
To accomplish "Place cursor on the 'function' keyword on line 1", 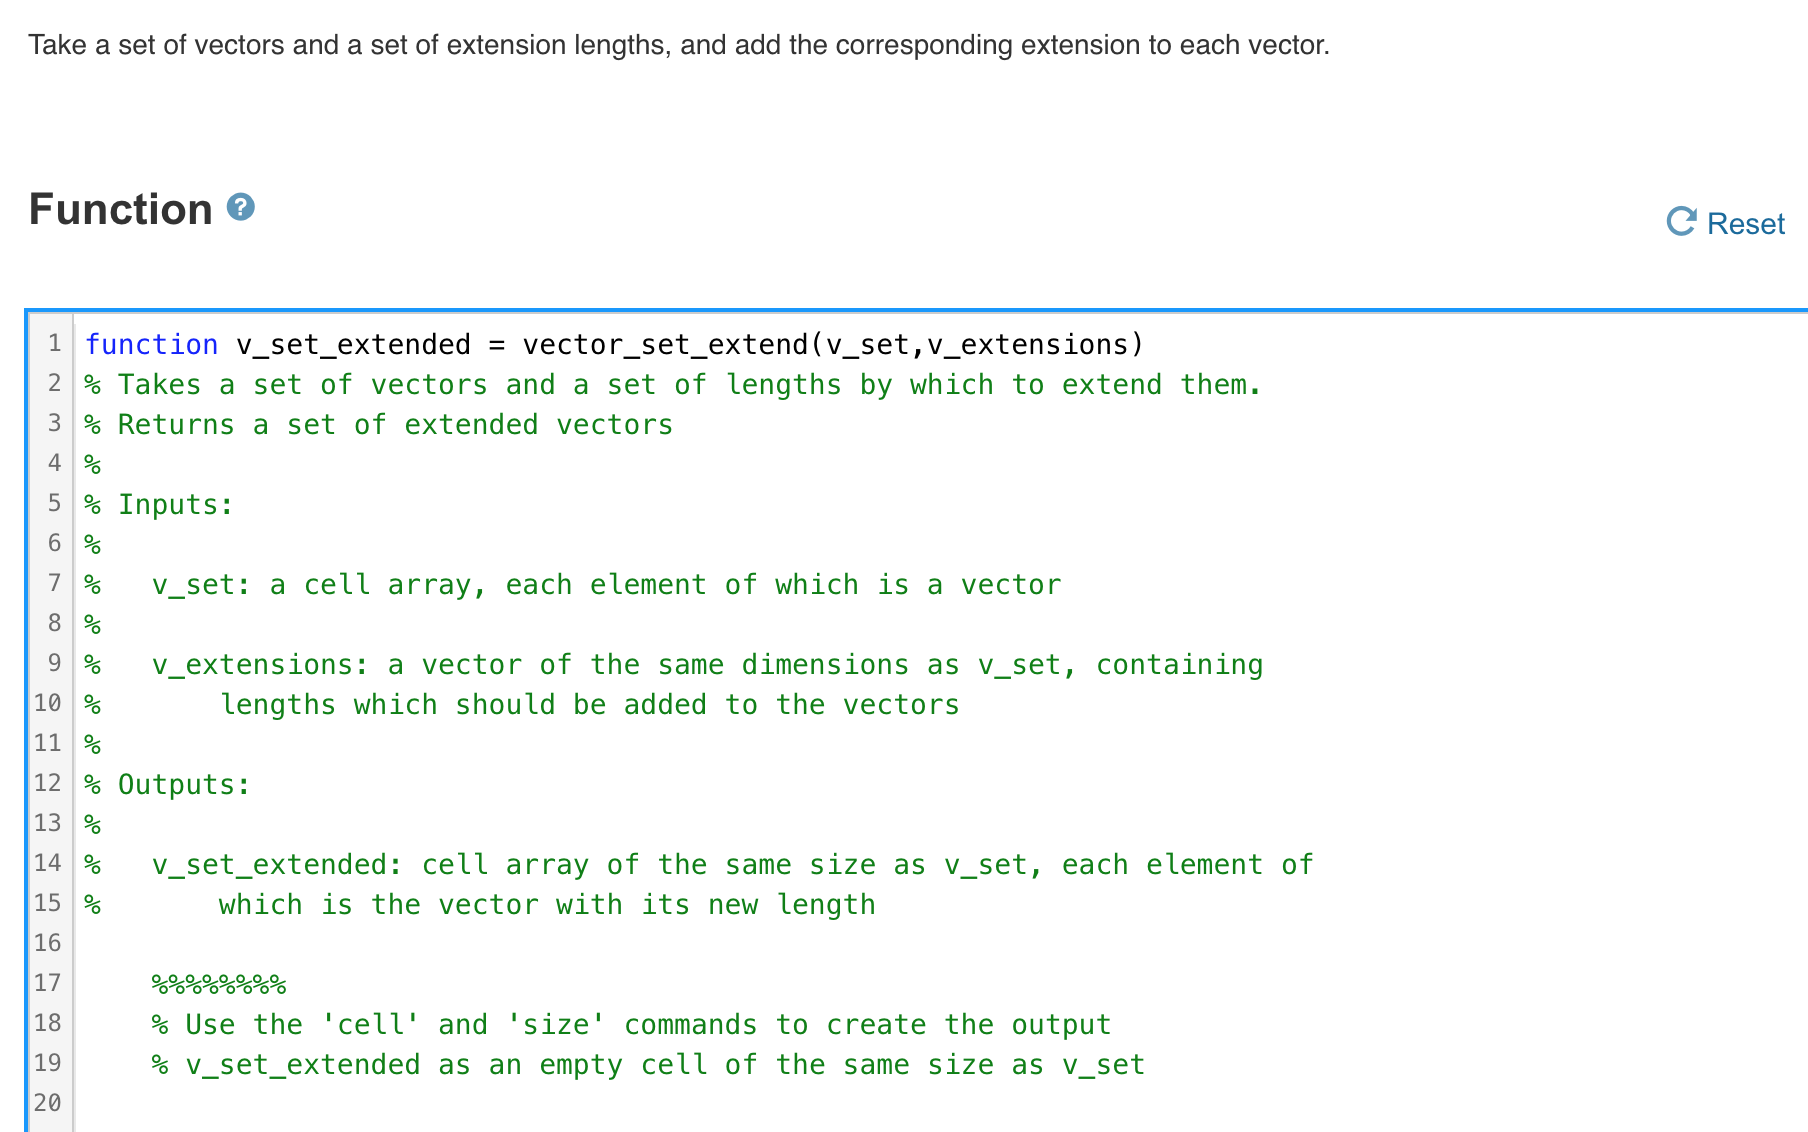I will 152,344.
